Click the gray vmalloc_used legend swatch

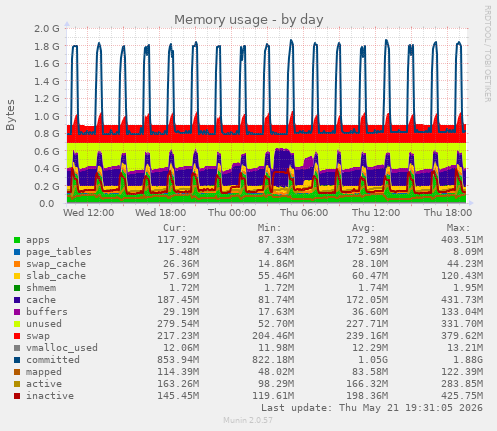pos(17,348)
